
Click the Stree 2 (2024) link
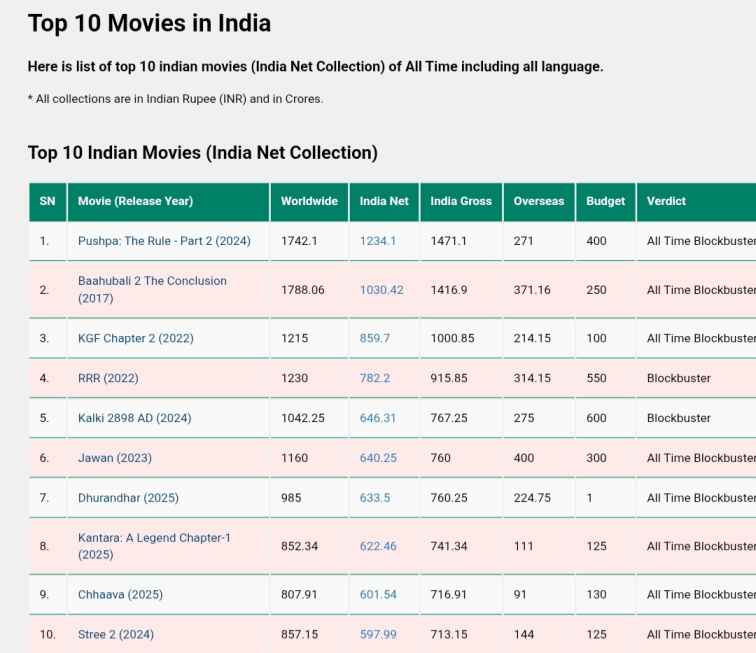pyautogui.click(x=116, y=634)
